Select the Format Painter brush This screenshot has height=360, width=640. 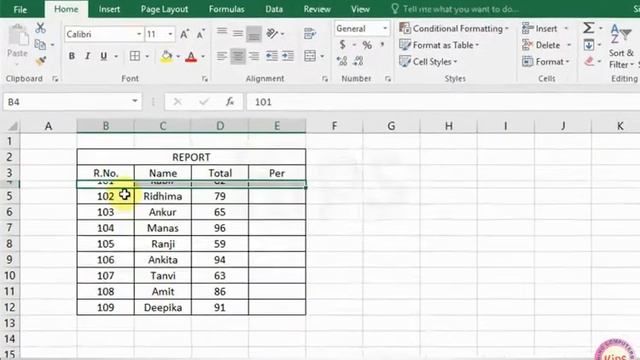tap(40, 61)
